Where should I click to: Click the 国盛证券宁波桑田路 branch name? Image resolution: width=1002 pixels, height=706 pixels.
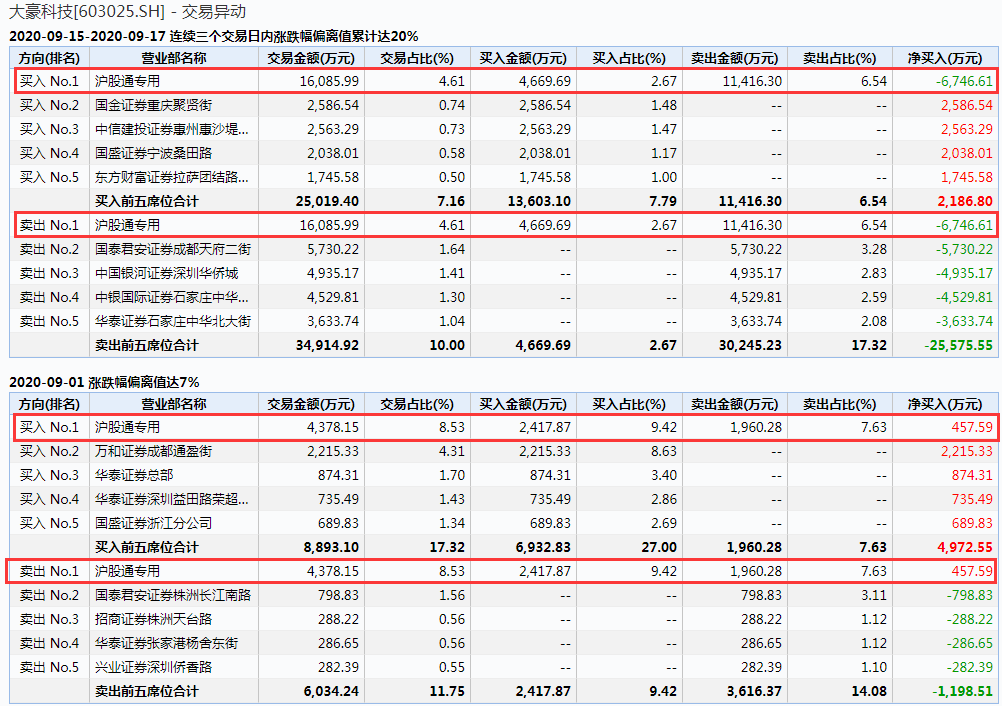[153, 153]
